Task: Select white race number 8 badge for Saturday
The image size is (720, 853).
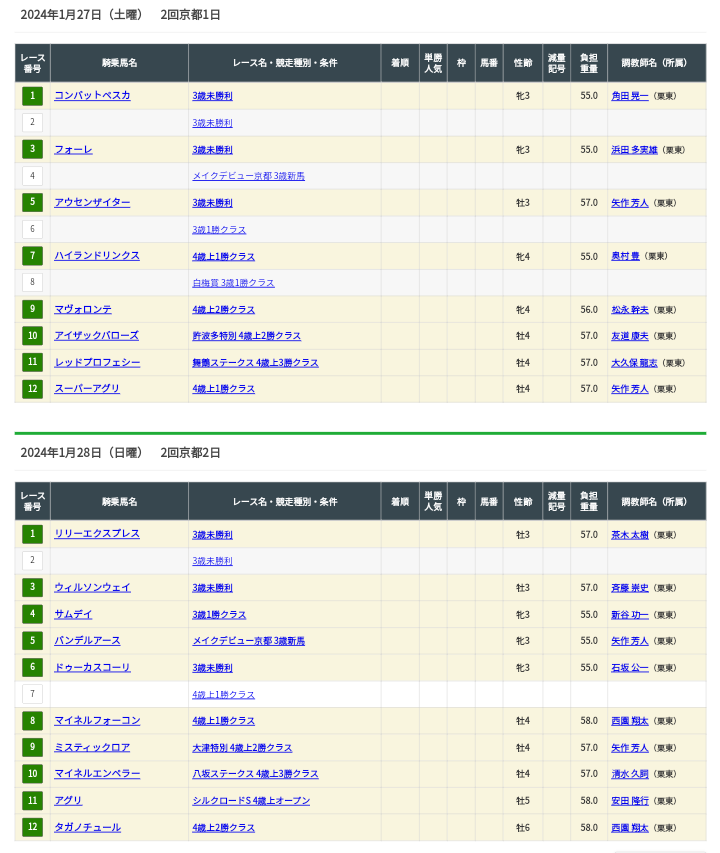Action: [x=33, y=282]
